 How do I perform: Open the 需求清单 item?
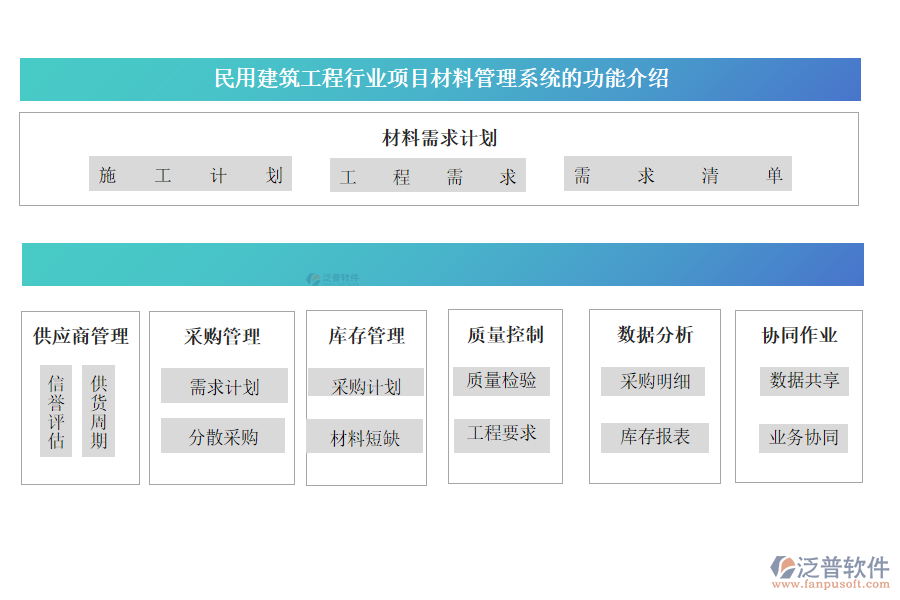tap(677, 175)
